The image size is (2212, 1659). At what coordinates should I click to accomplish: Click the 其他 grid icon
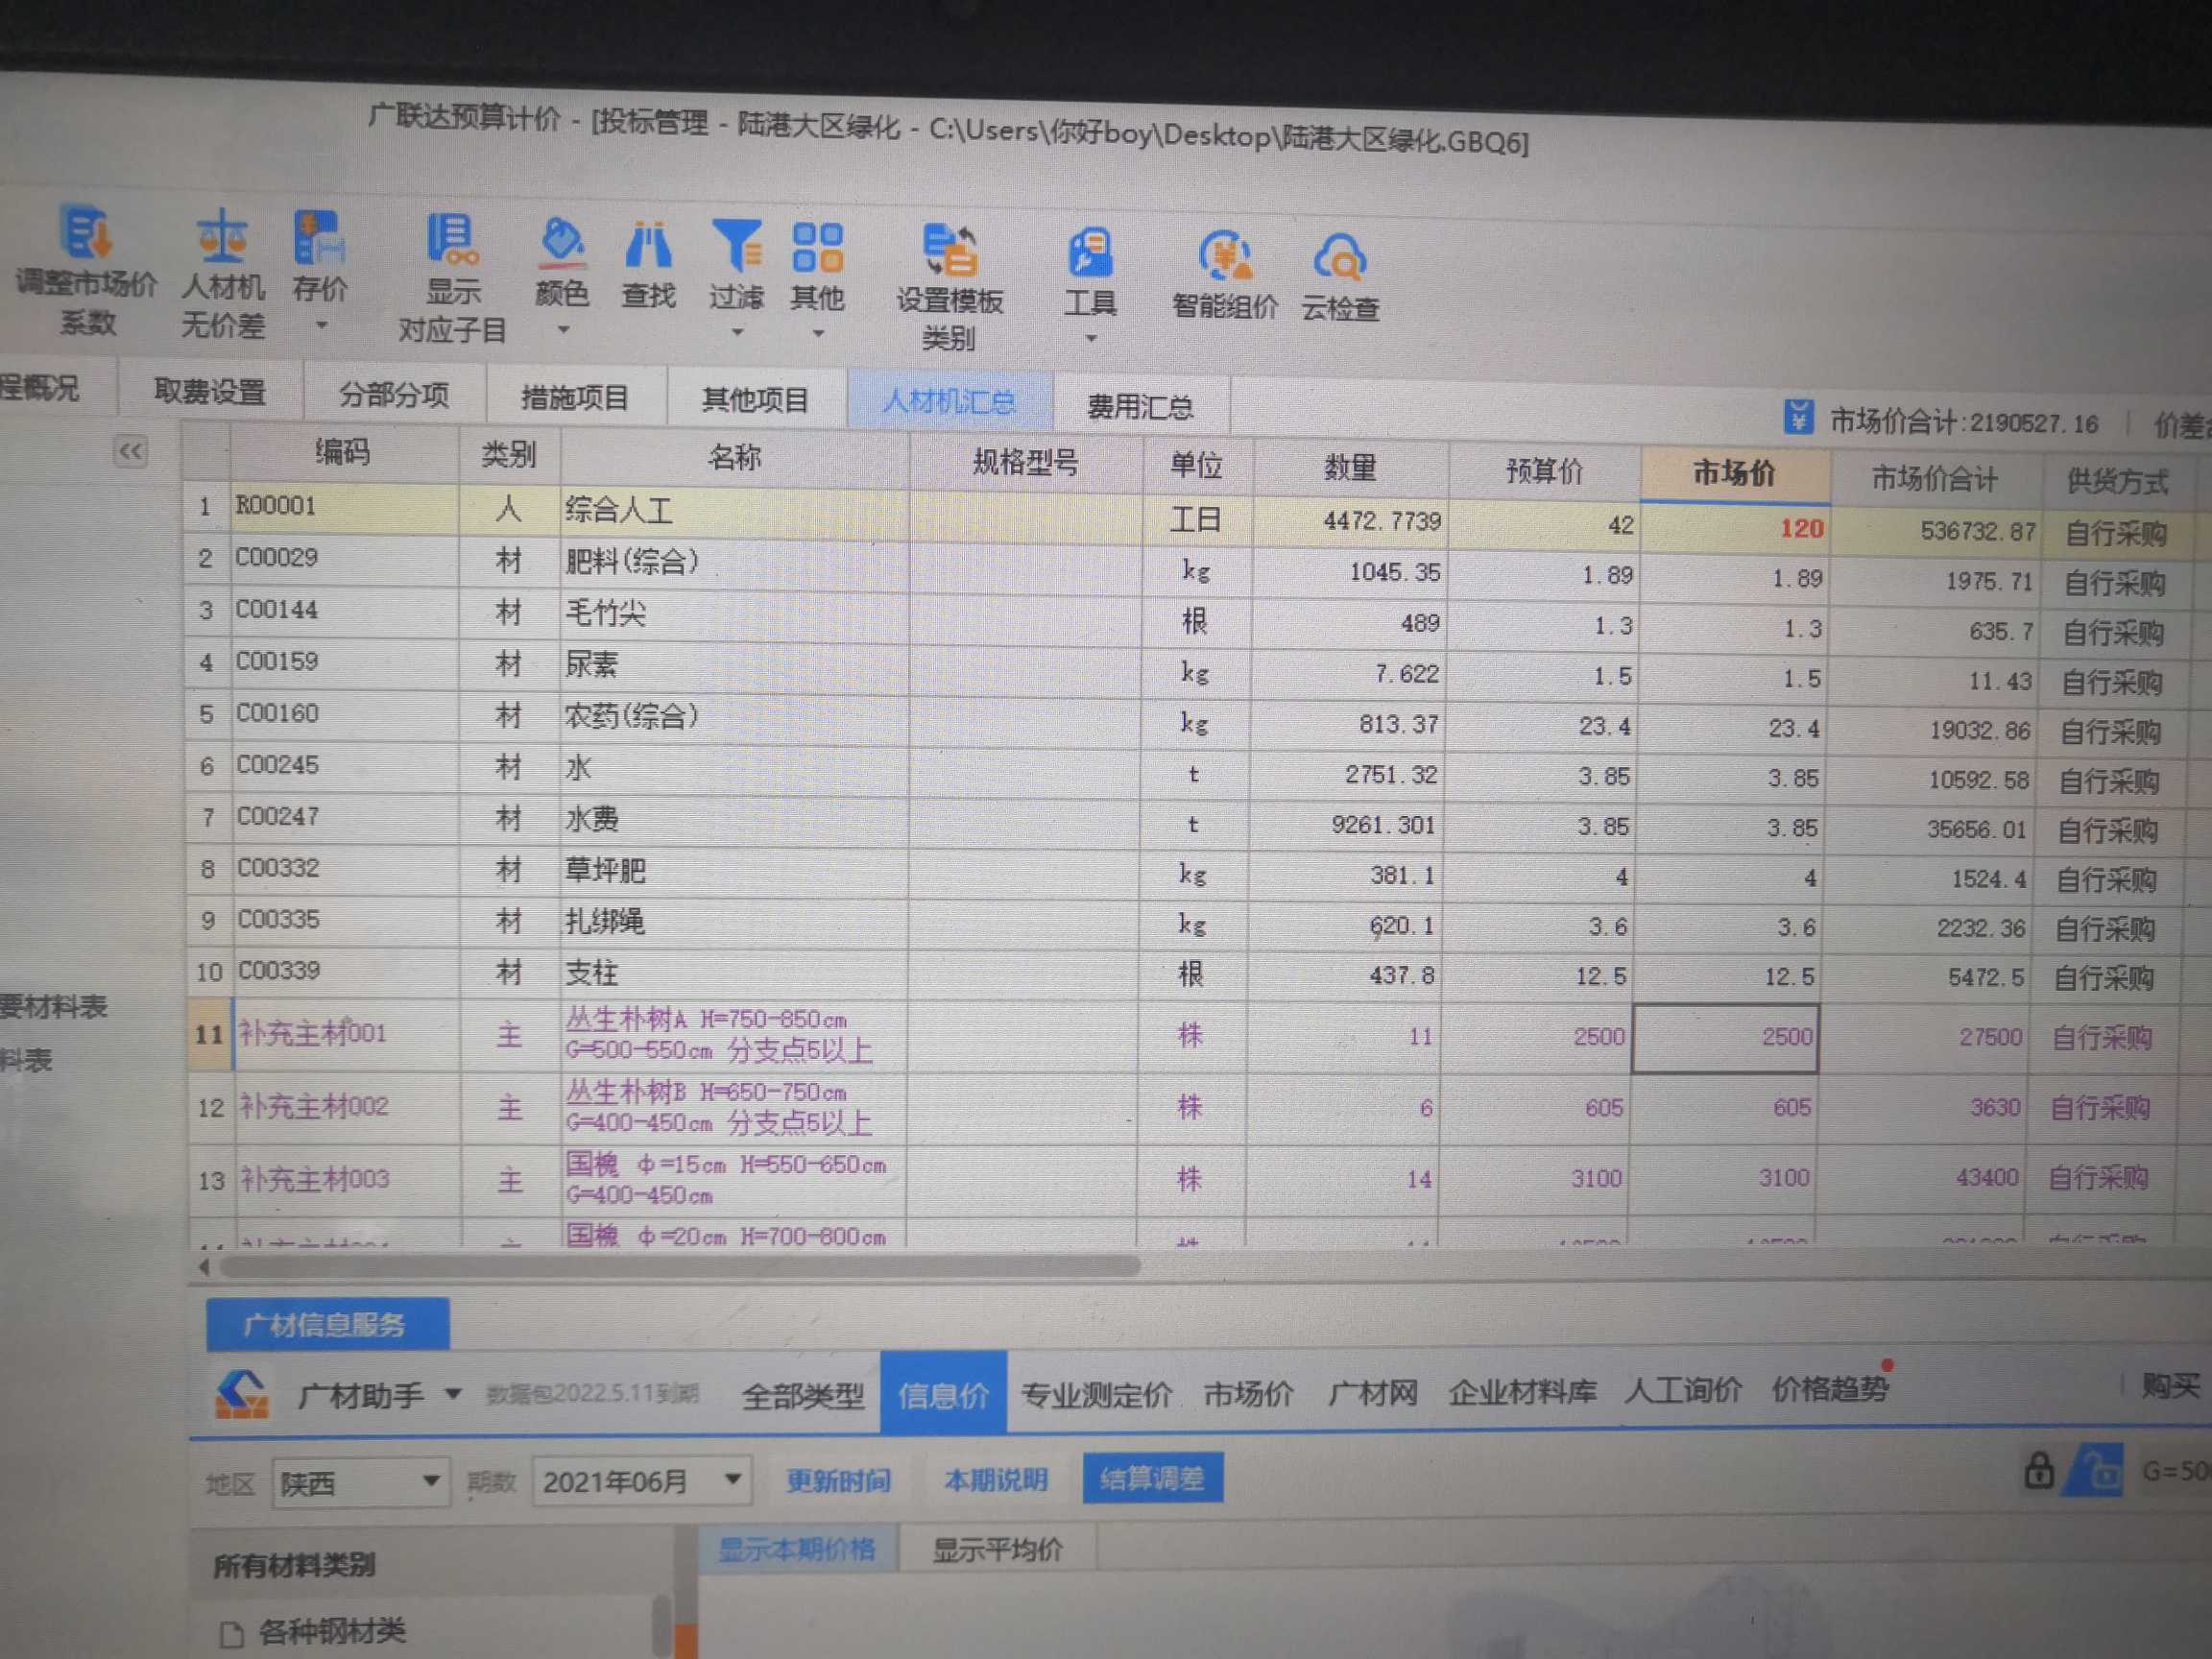[817, 248]
